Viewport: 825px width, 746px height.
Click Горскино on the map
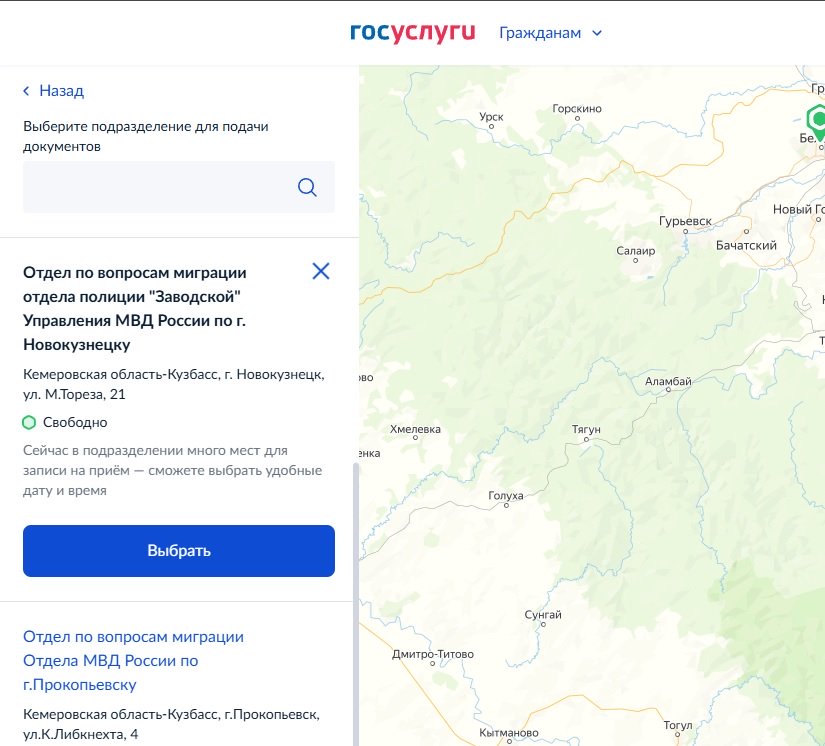pos(577,108)
